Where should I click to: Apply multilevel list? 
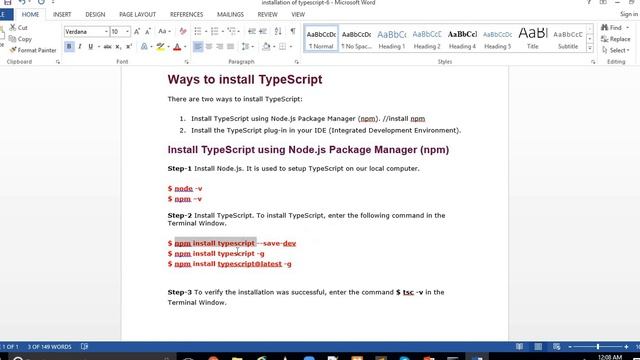tap(231, 31)
